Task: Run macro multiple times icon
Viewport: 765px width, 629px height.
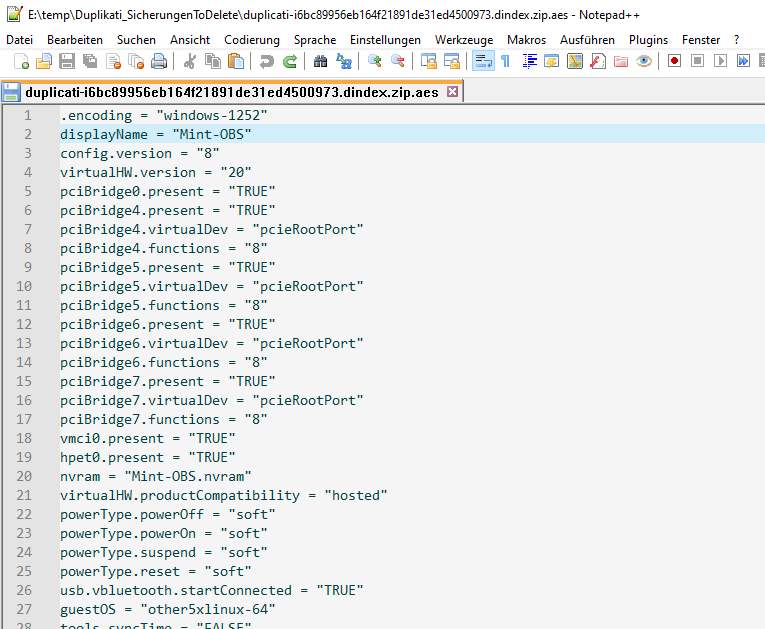Action: click(x=743, y=61)
